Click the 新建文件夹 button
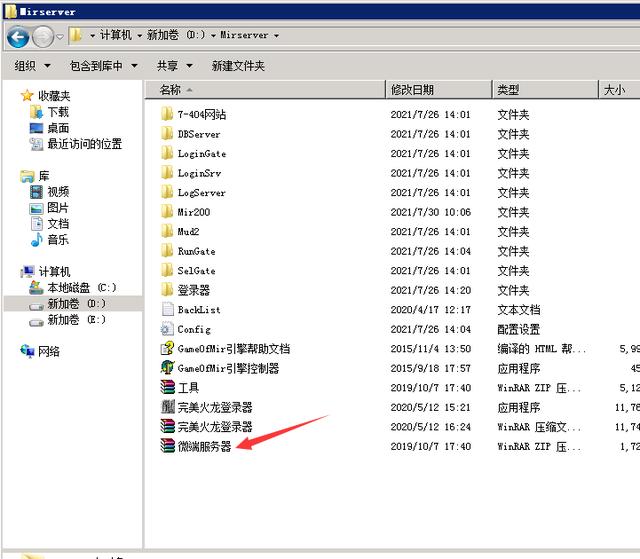Viewport: 640px width, 559px height. point(238,66)
